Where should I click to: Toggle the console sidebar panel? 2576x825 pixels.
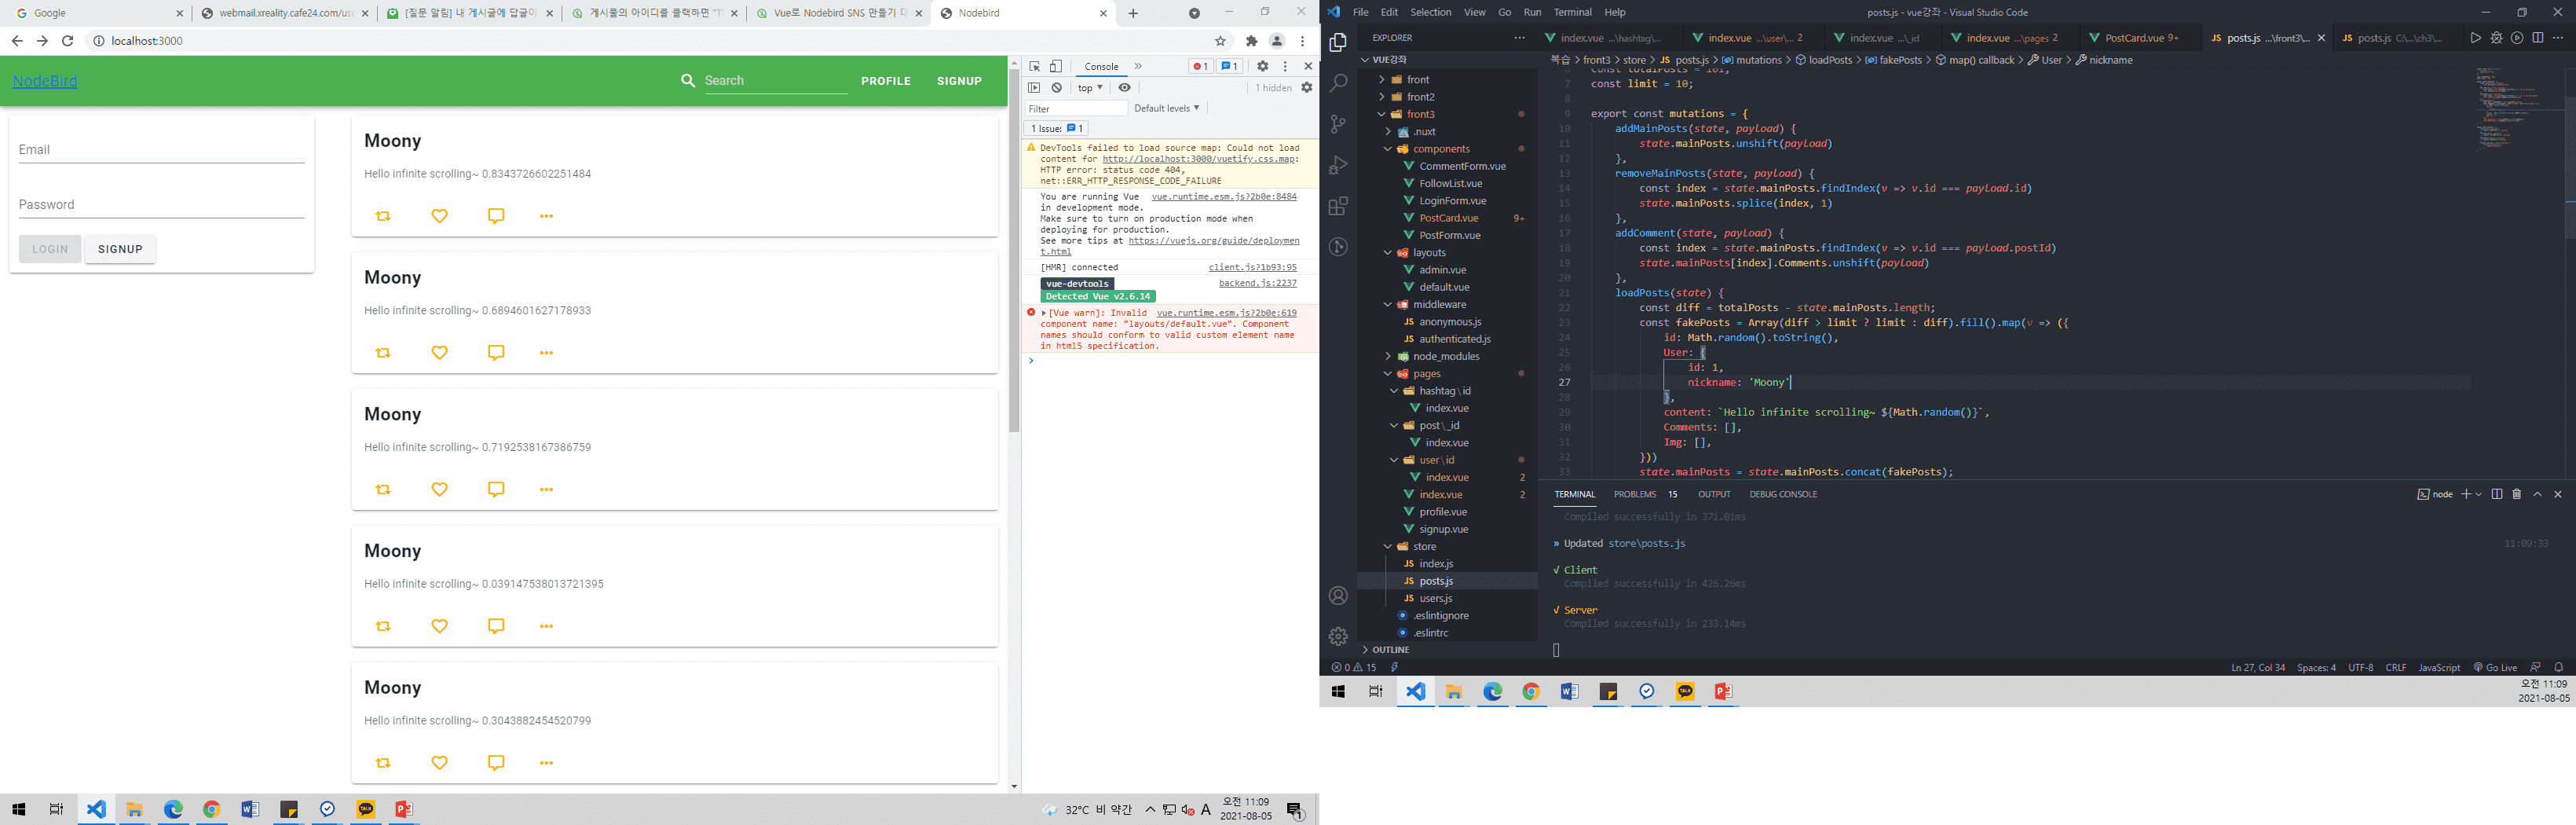(x=1035, y=88)
